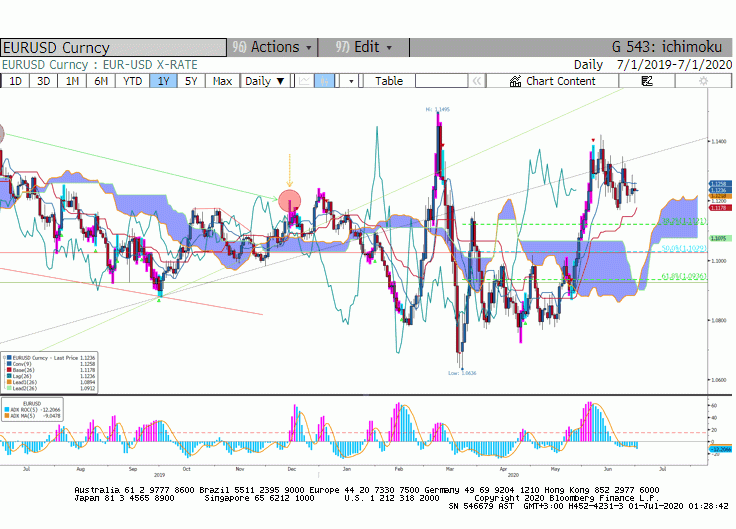Image resolution: width=736 pixels, height=529 pixels.
Task: Click the EUR-USD X-RATE description text
Action: coord(150,65)
